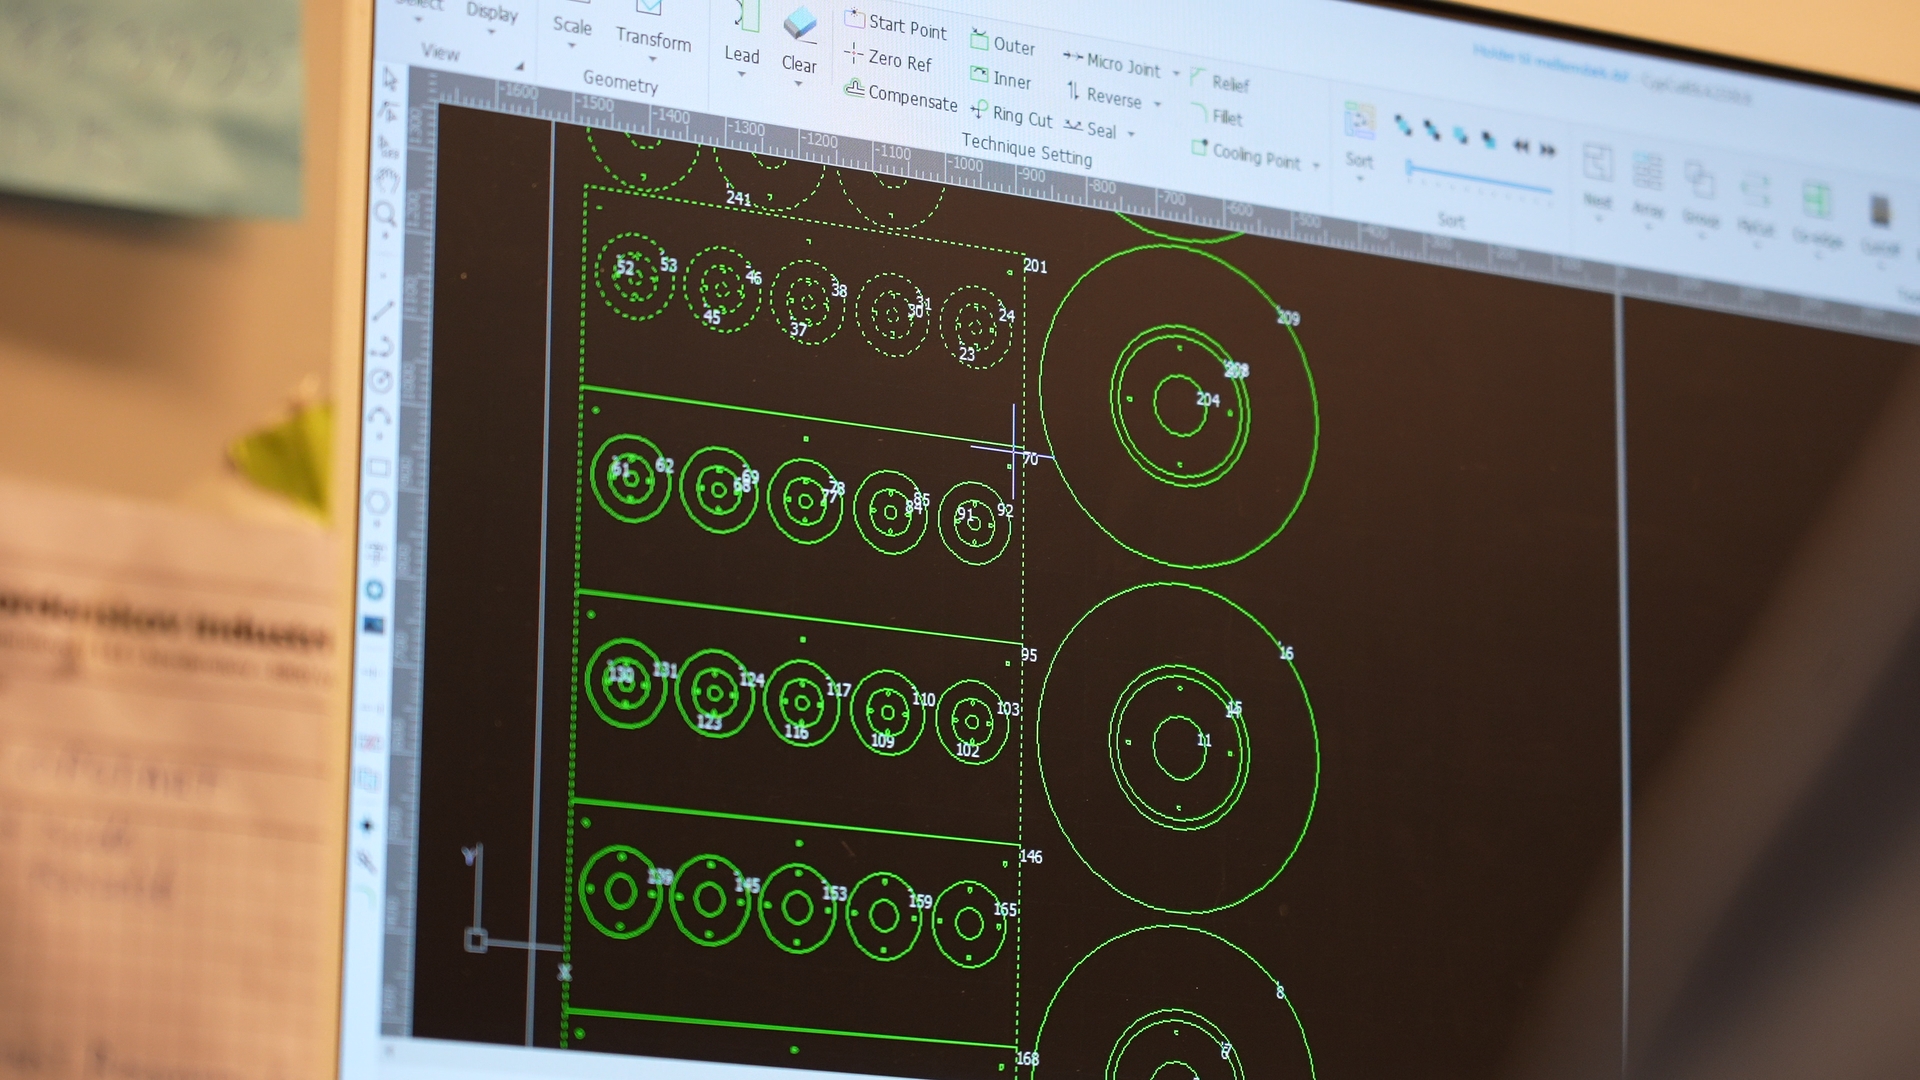Select the zoom magnifier tool in sidebar

pyautogui.click(x=386, y=214)
